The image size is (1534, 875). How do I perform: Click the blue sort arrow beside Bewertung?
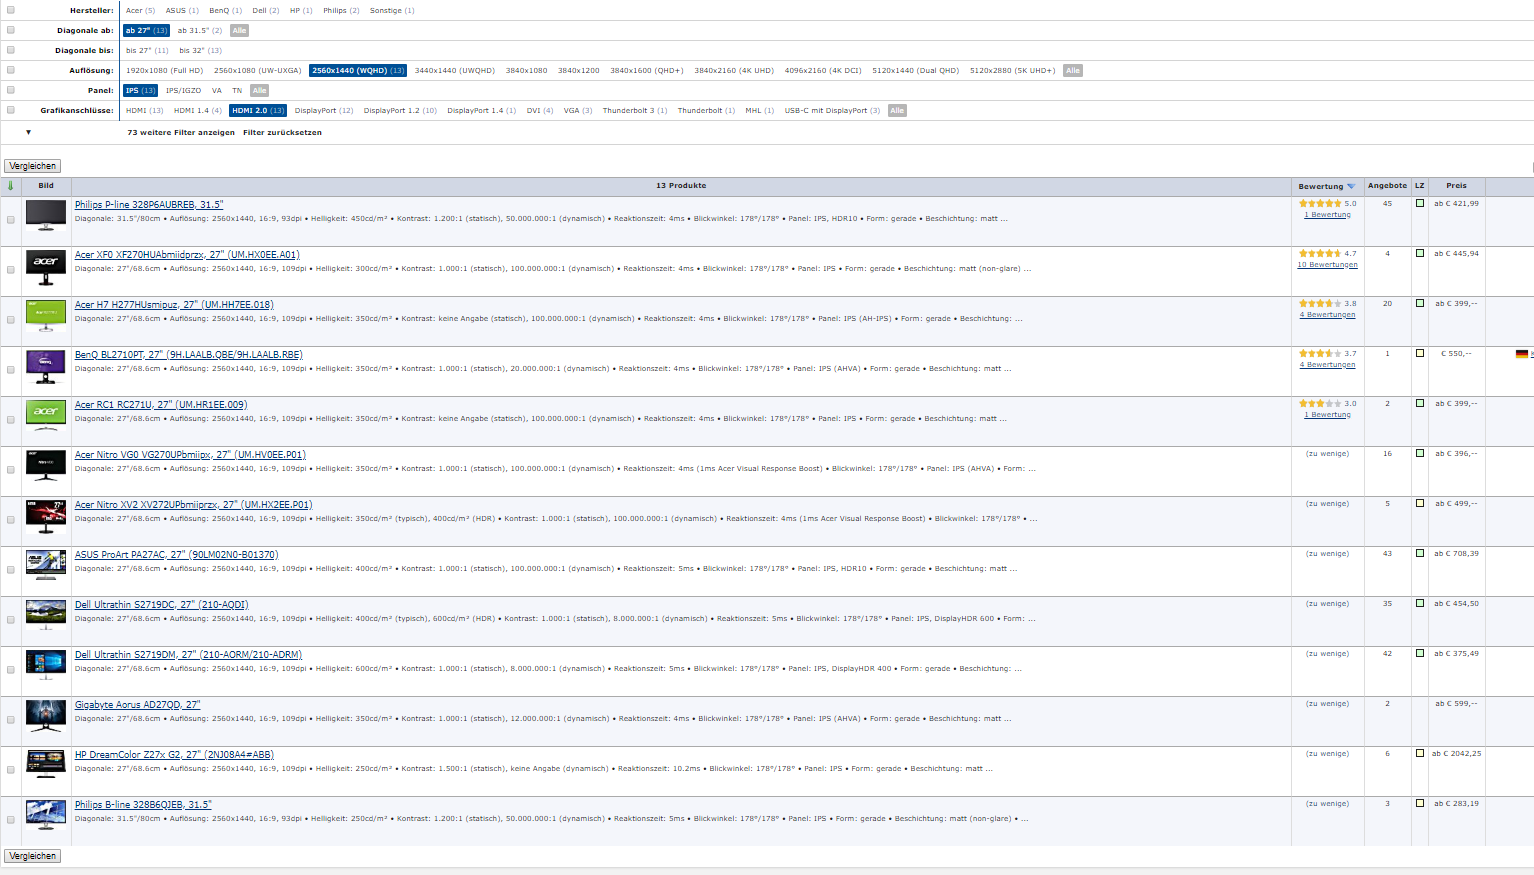coord(1351,186)
